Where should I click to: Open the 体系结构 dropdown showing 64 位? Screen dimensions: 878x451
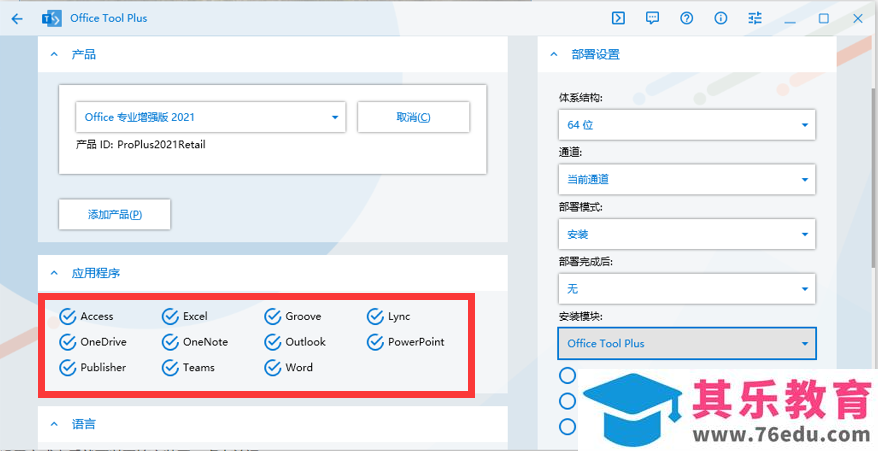pos(687,124)
